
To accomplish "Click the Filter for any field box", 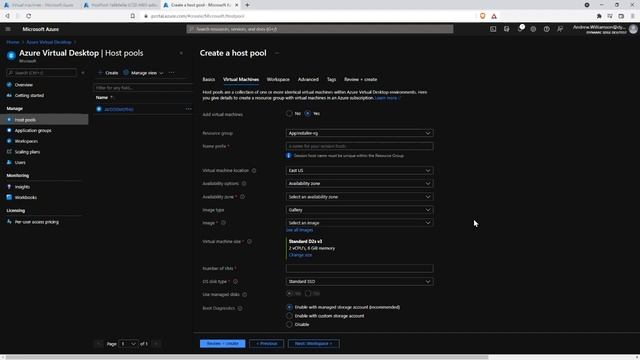I will pyautogui.click(x=143, y=88).
